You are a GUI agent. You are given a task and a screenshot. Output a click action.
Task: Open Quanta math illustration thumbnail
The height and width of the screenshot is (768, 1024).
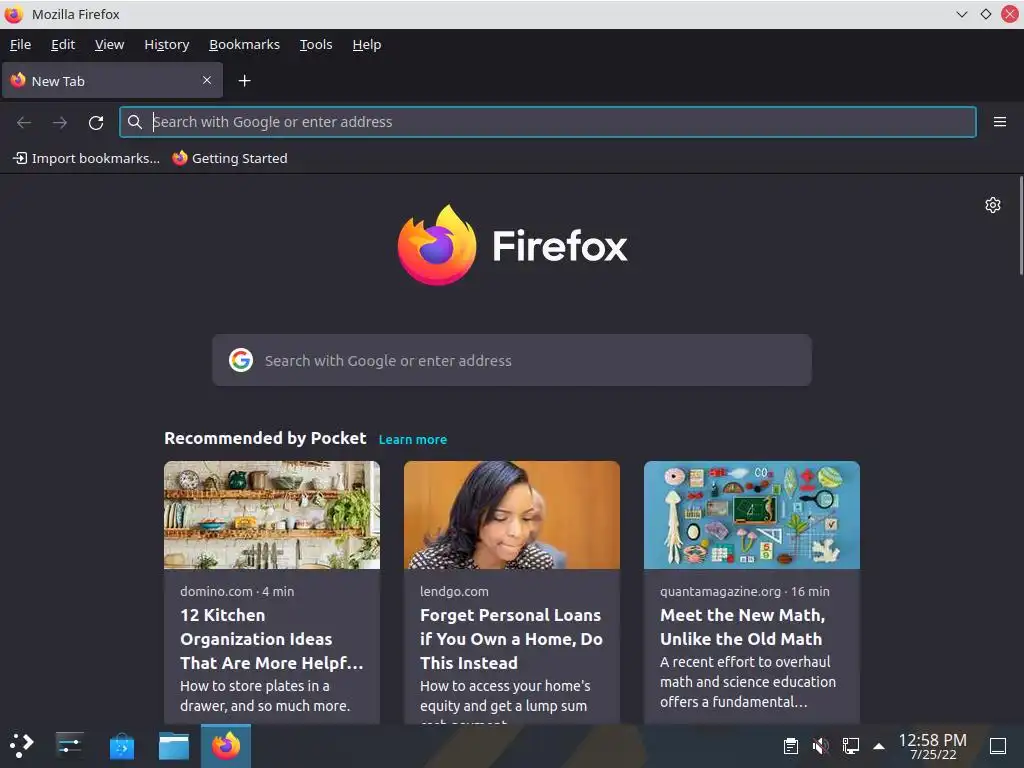click(752, 515)
